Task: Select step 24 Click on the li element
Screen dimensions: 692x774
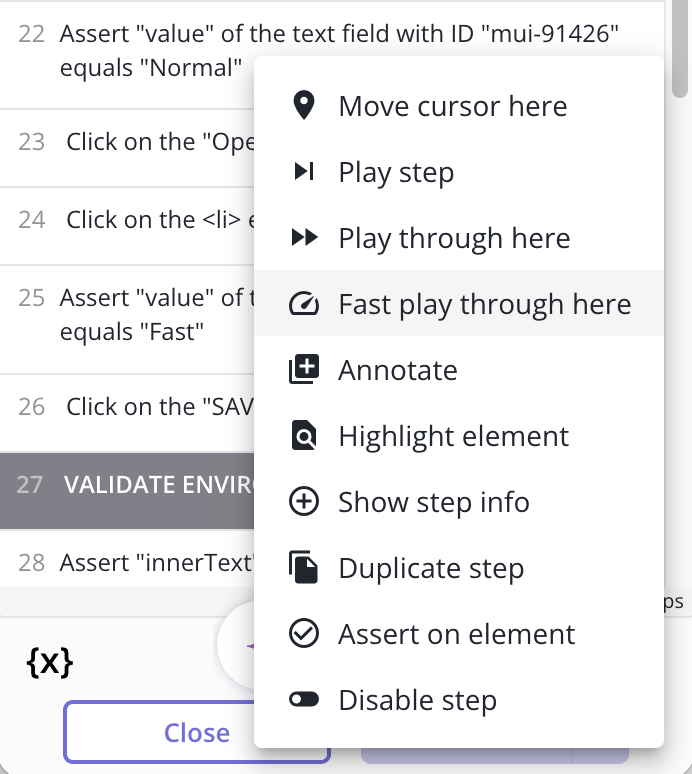Action: point(127,226)
